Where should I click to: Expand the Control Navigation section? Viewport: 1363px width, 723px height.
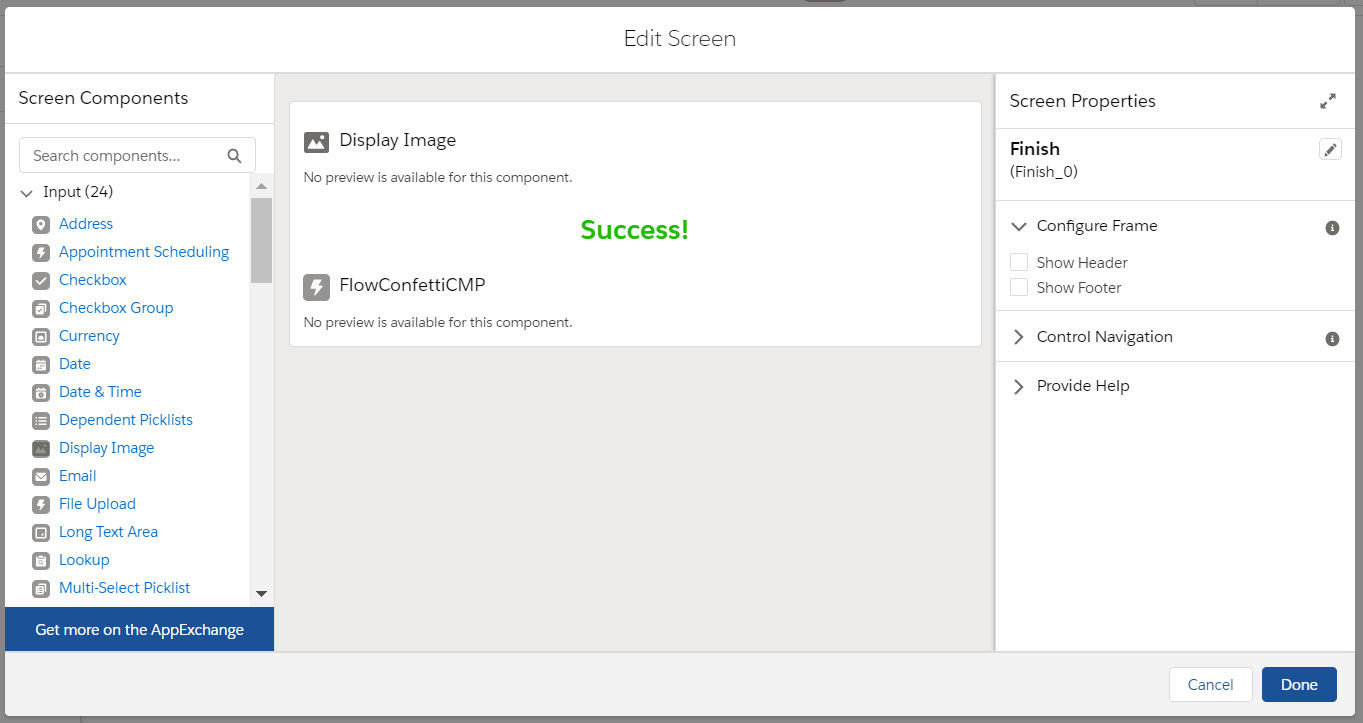[1018, 337]
